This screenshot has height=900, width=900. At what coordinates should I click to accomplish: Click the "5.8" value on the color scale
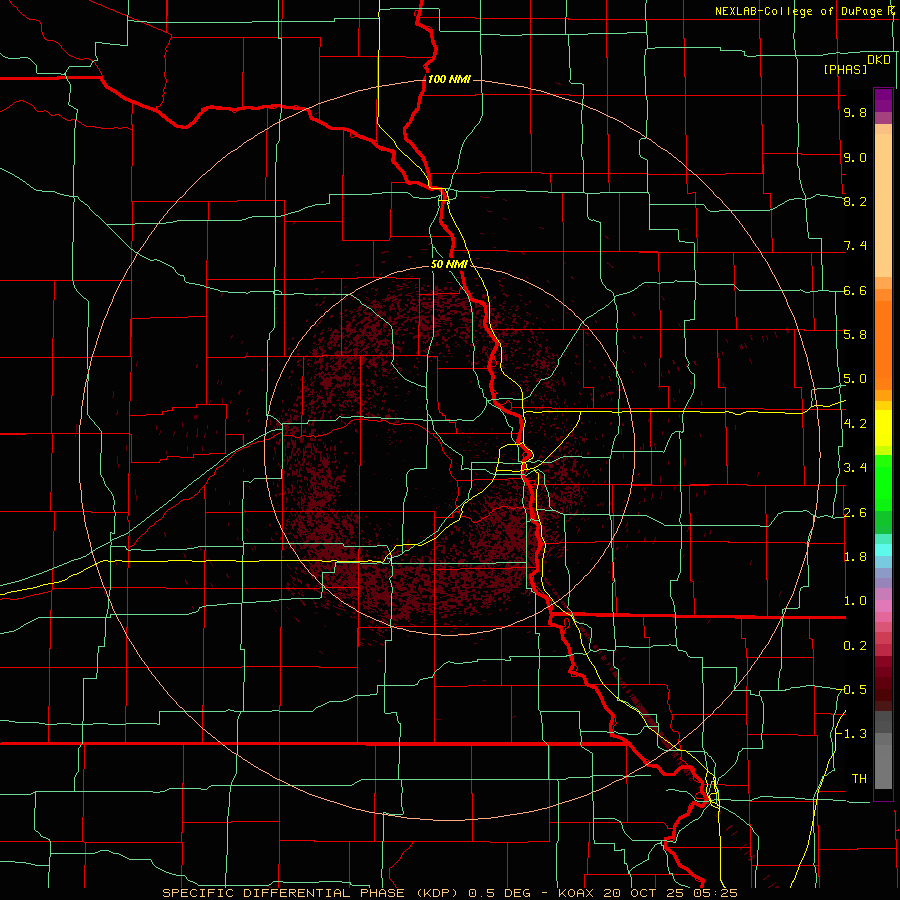coord(855,334)
